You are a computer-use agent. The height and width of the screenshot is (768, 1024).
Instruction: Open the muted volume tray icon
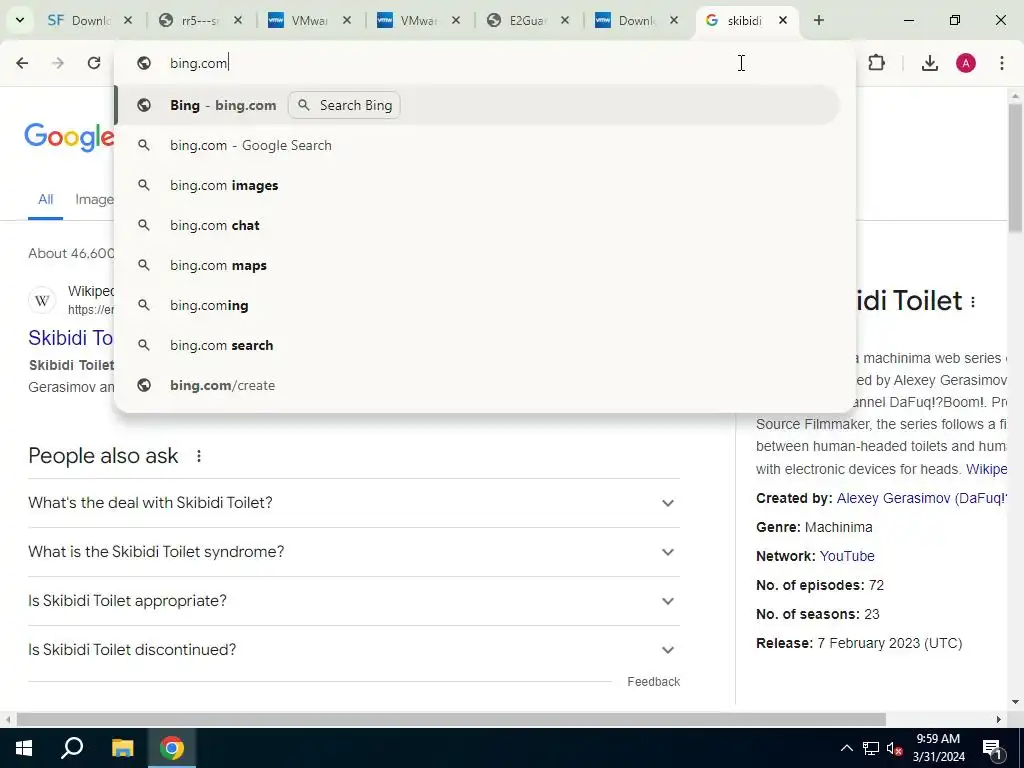894,748
